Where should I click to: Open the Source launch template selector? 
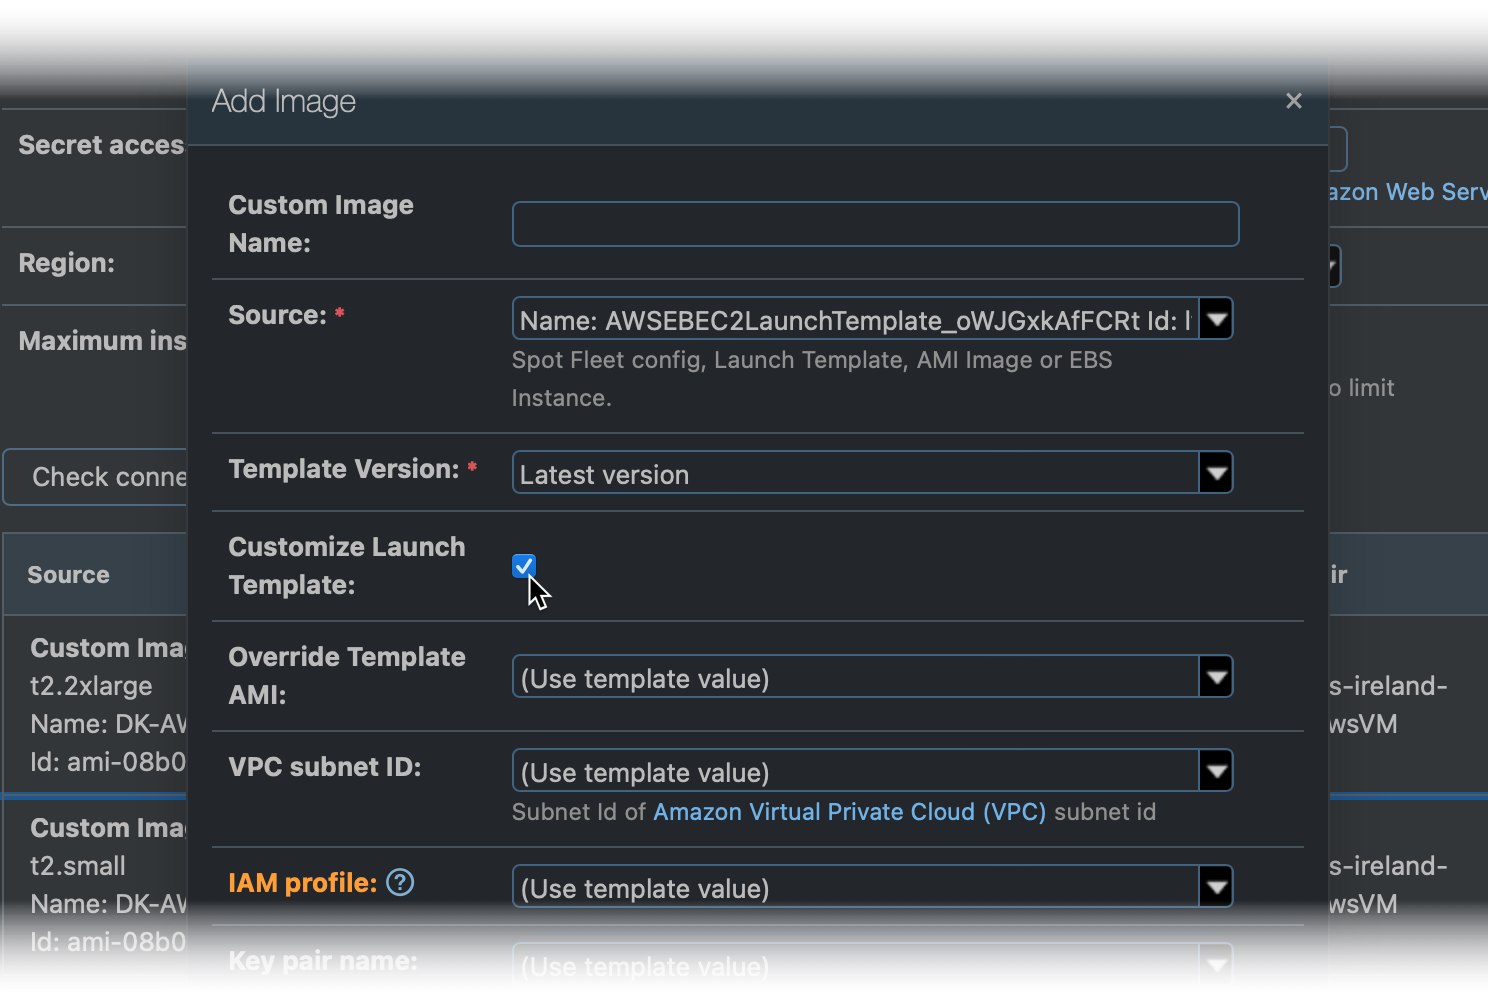[x=870, y=318]
